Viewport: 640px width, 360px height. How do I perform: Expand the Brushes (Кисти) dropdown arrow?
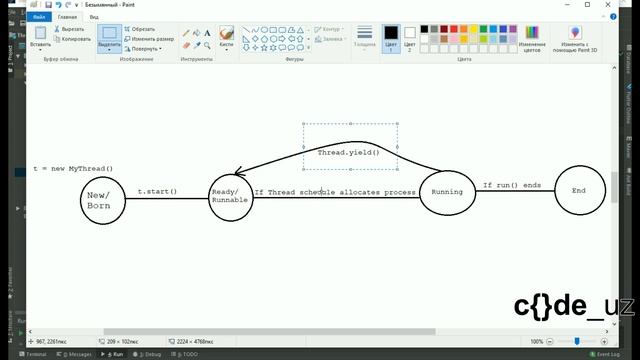226,50
